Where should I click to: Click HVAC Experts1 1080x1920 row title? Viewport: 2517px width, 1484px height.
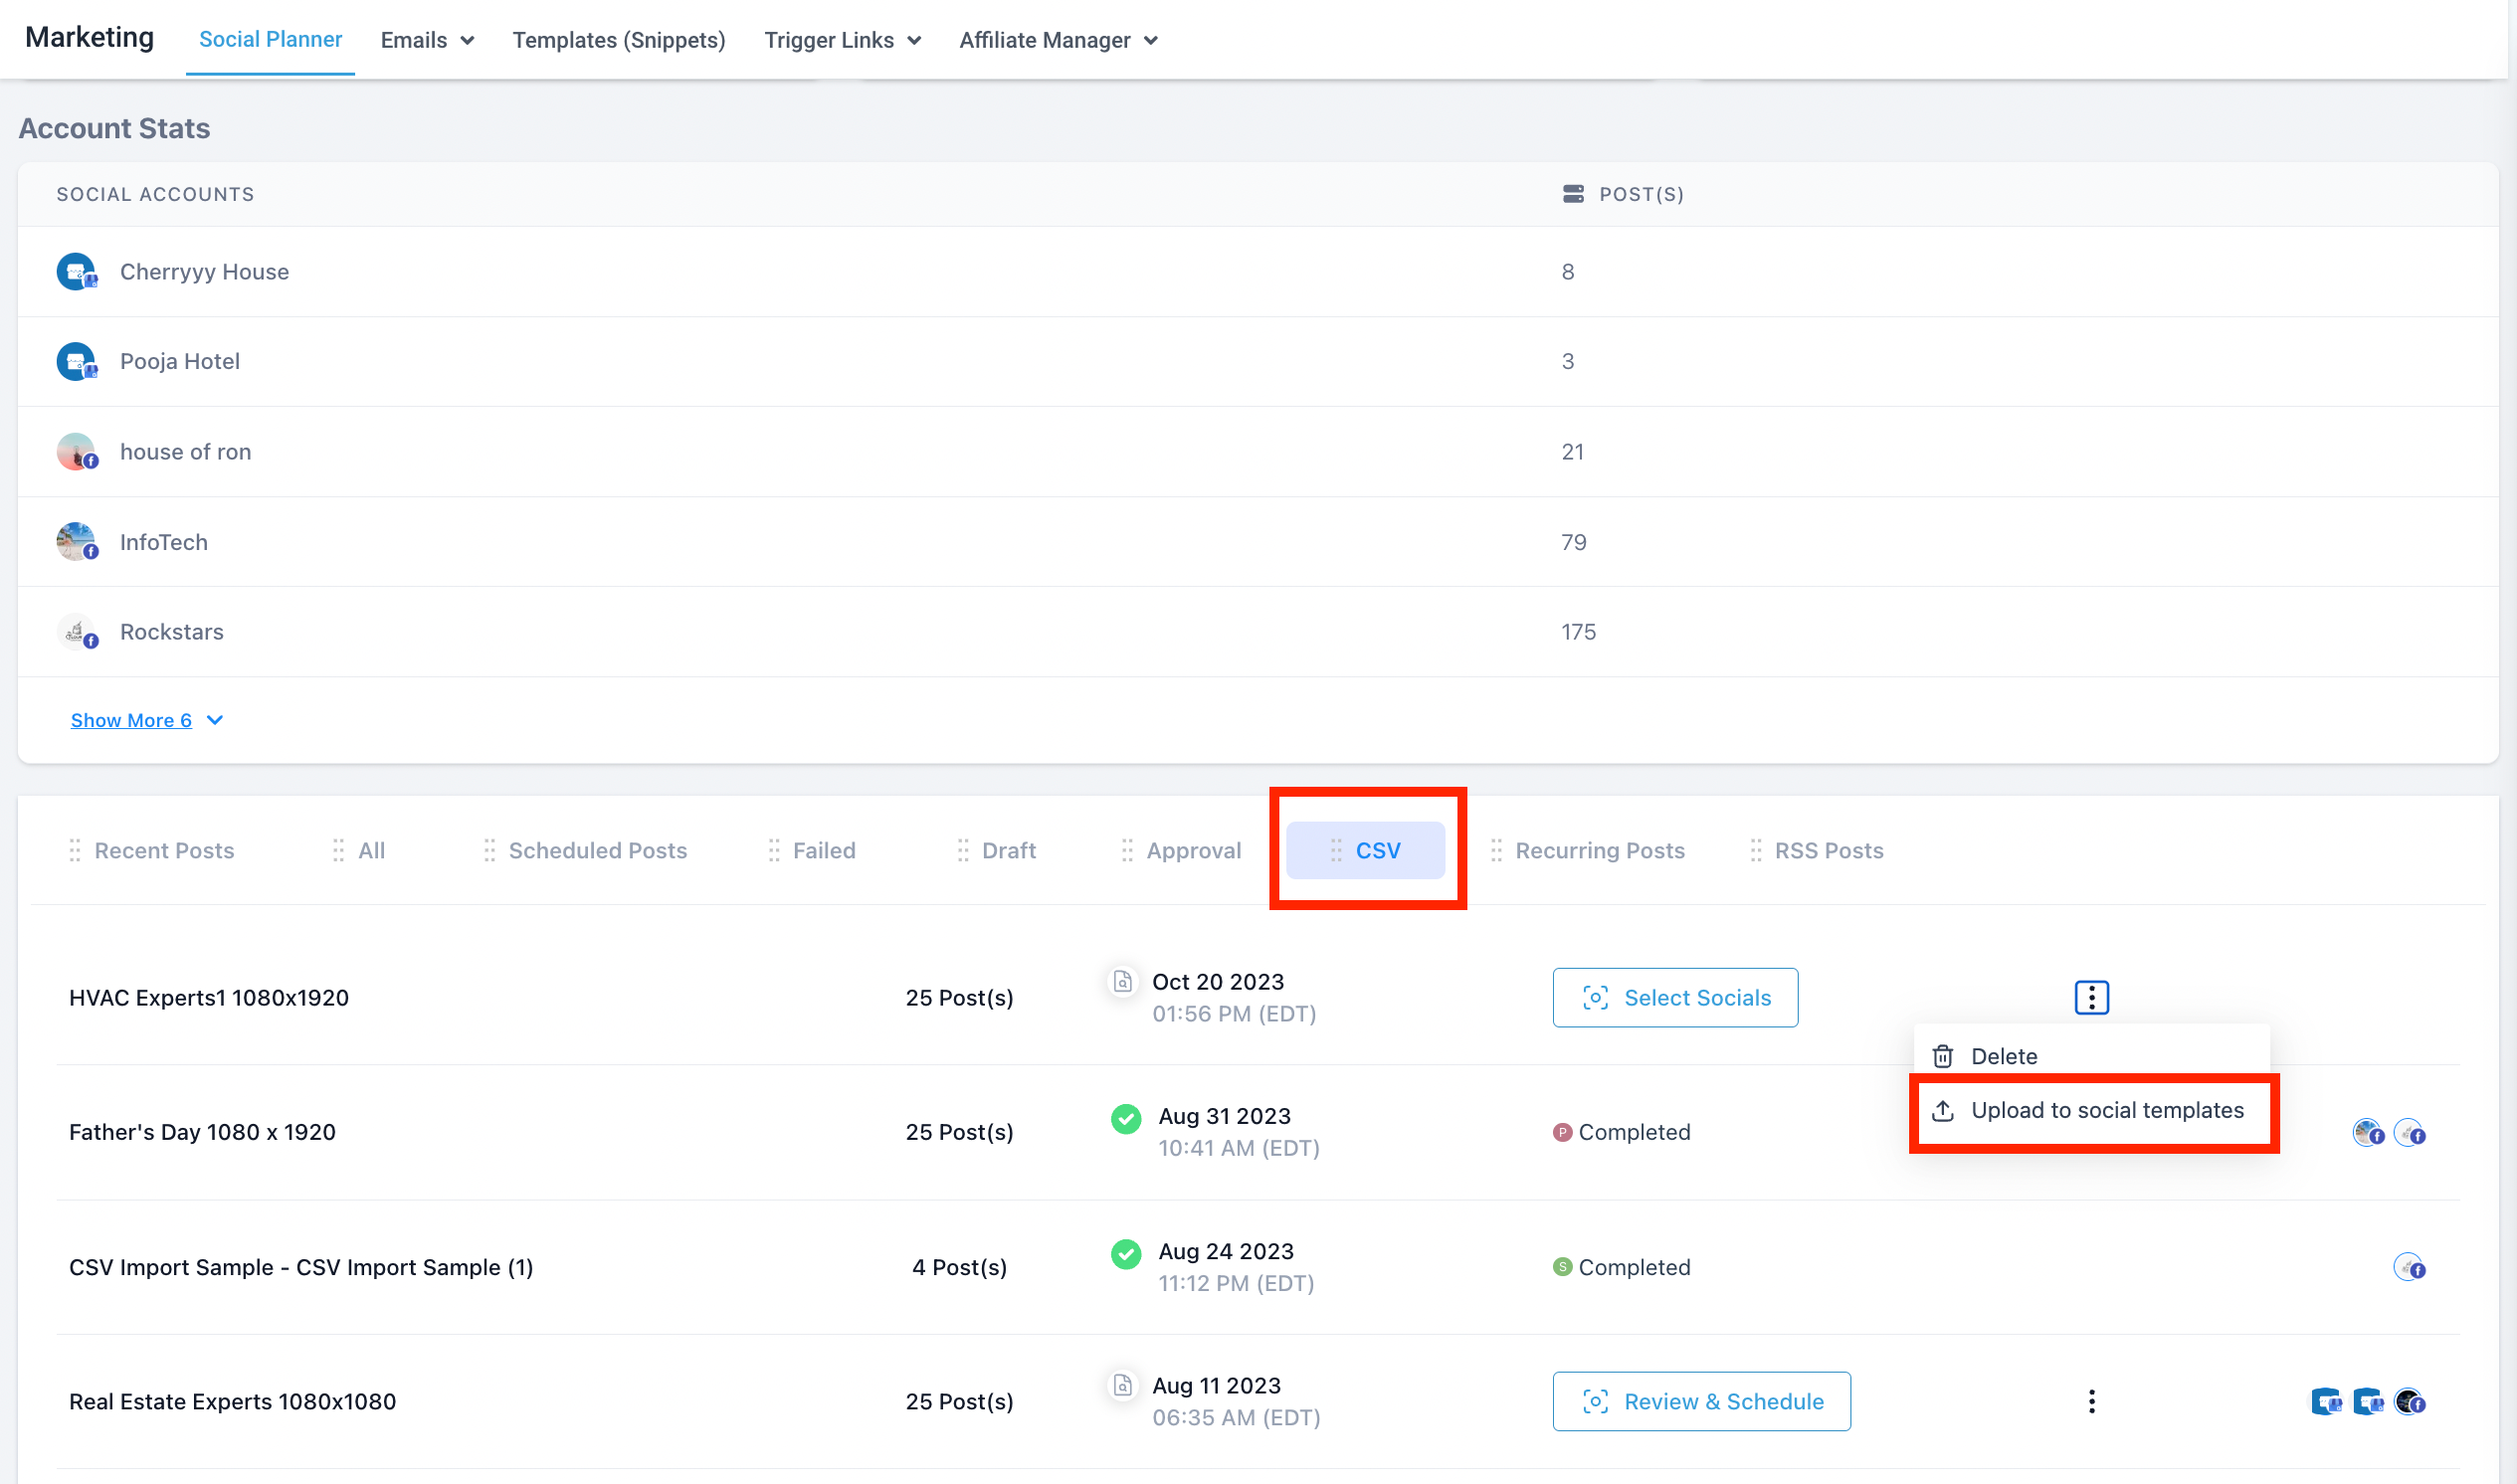(209, 998)
